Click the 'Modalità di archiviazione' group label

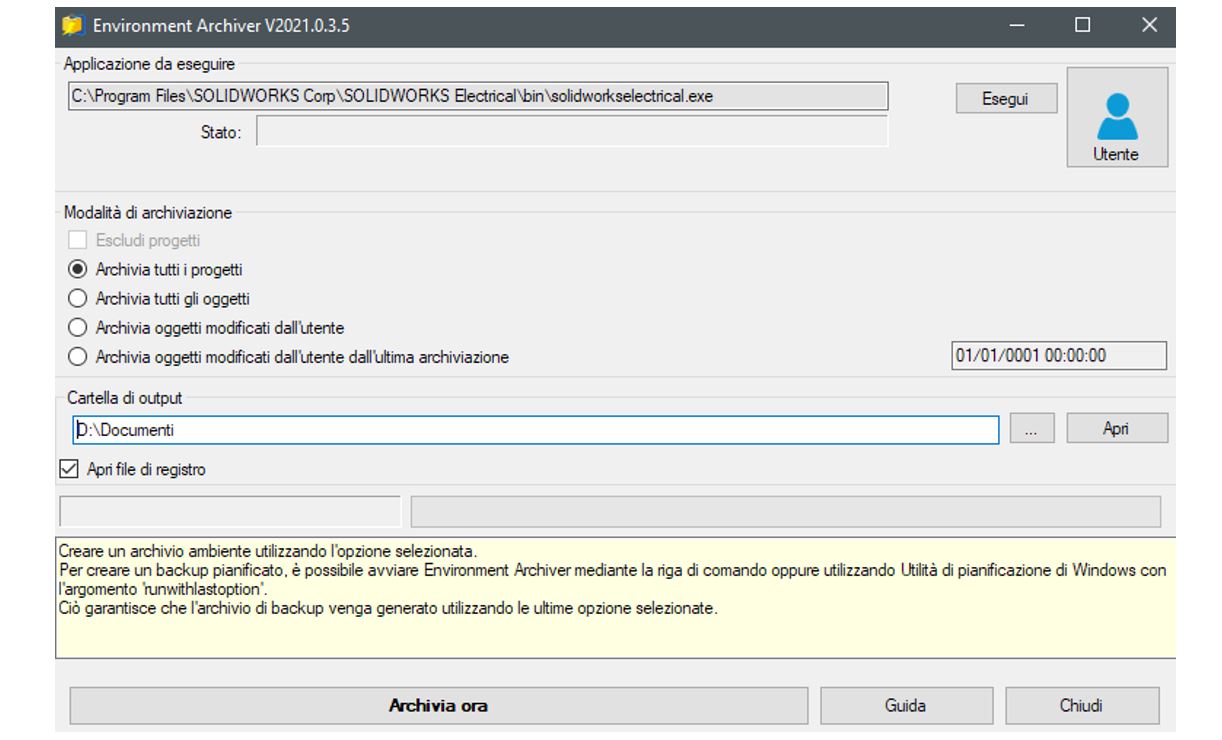click(148, 212)
